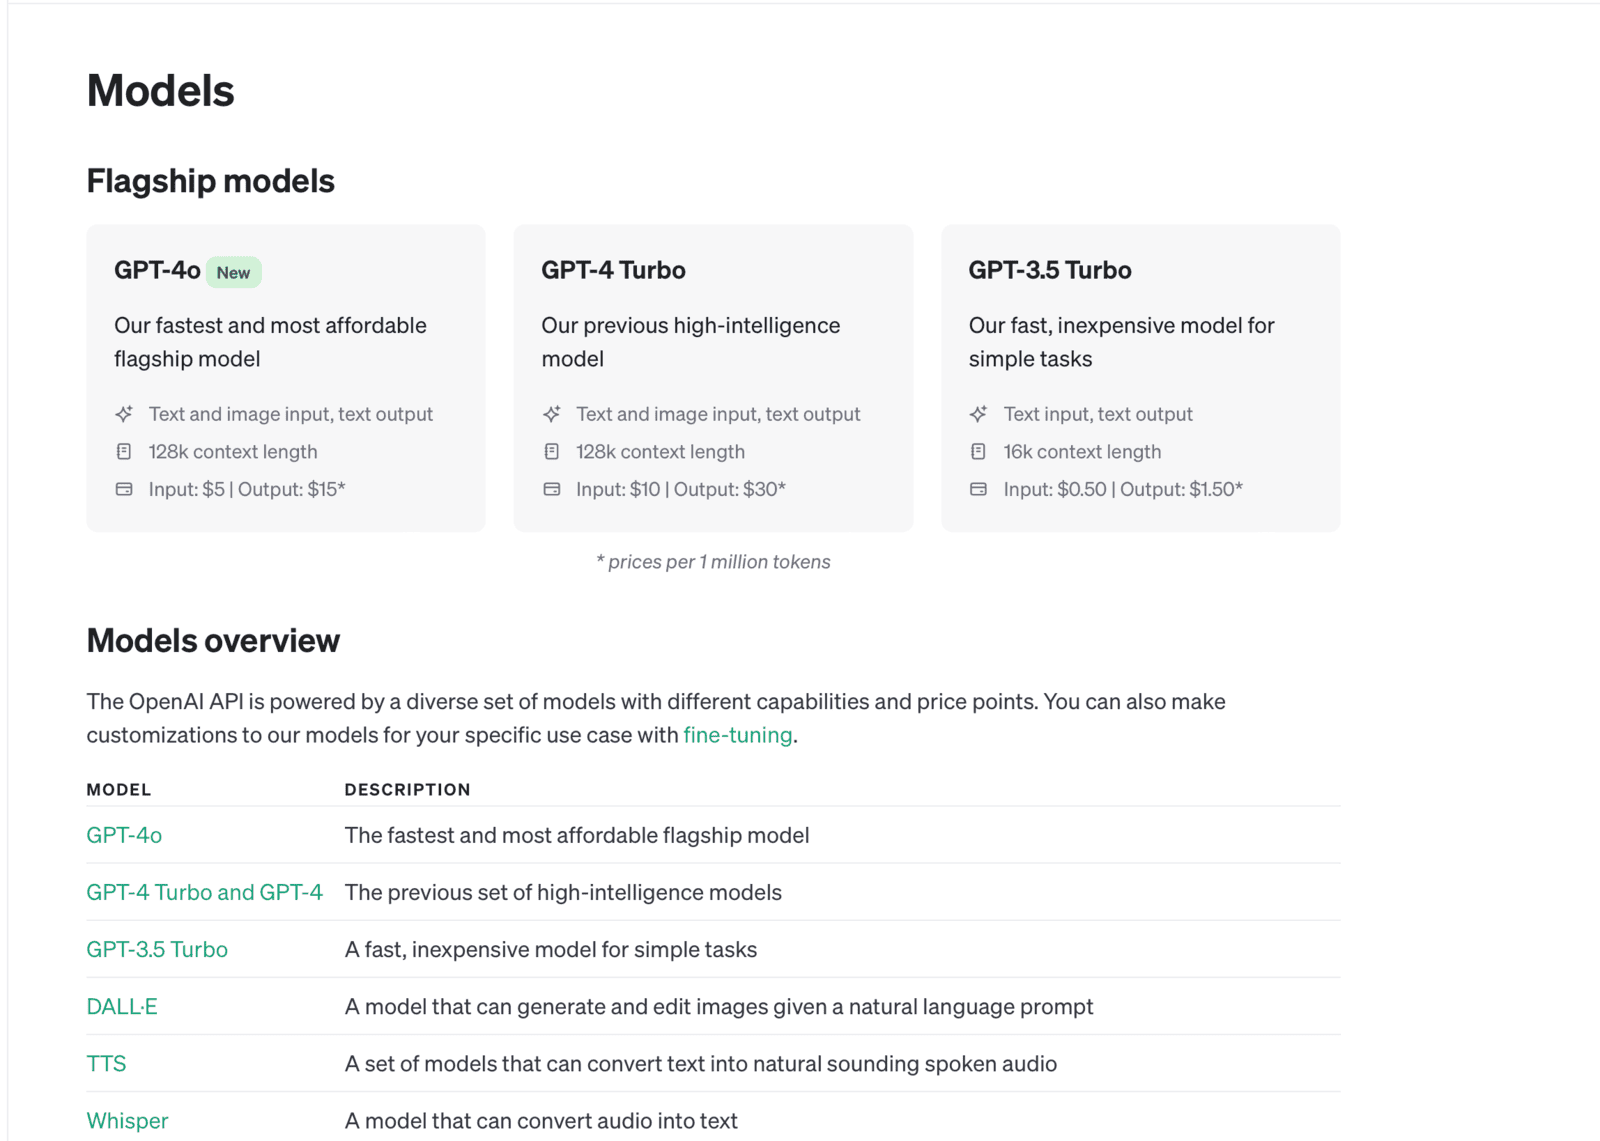
Task: Open the fine-tuning link
Action: pos(738,735)
